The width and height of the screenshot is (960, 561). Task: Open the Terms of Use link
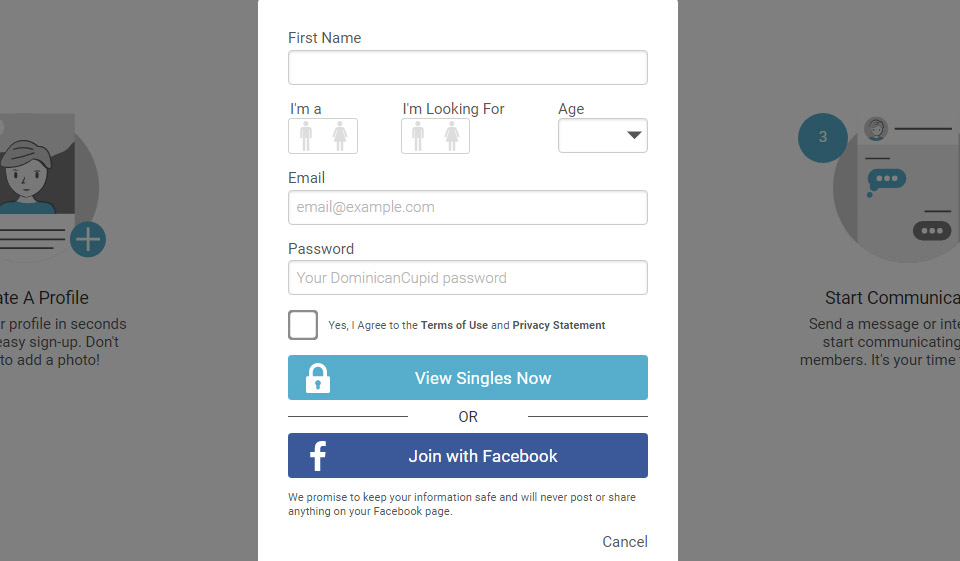pos(454,325)
